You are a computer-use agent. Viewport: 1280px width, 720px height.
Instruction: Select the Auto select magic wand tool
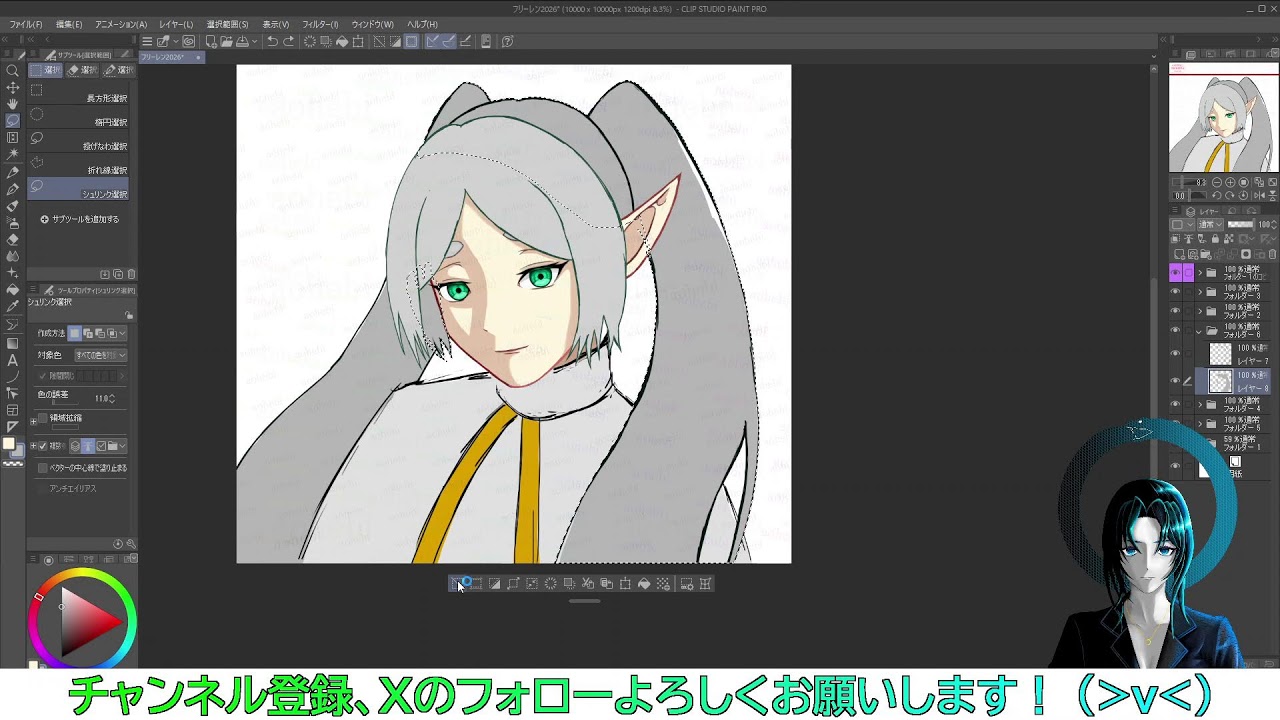pyautogui.click(x=12, y=154)
